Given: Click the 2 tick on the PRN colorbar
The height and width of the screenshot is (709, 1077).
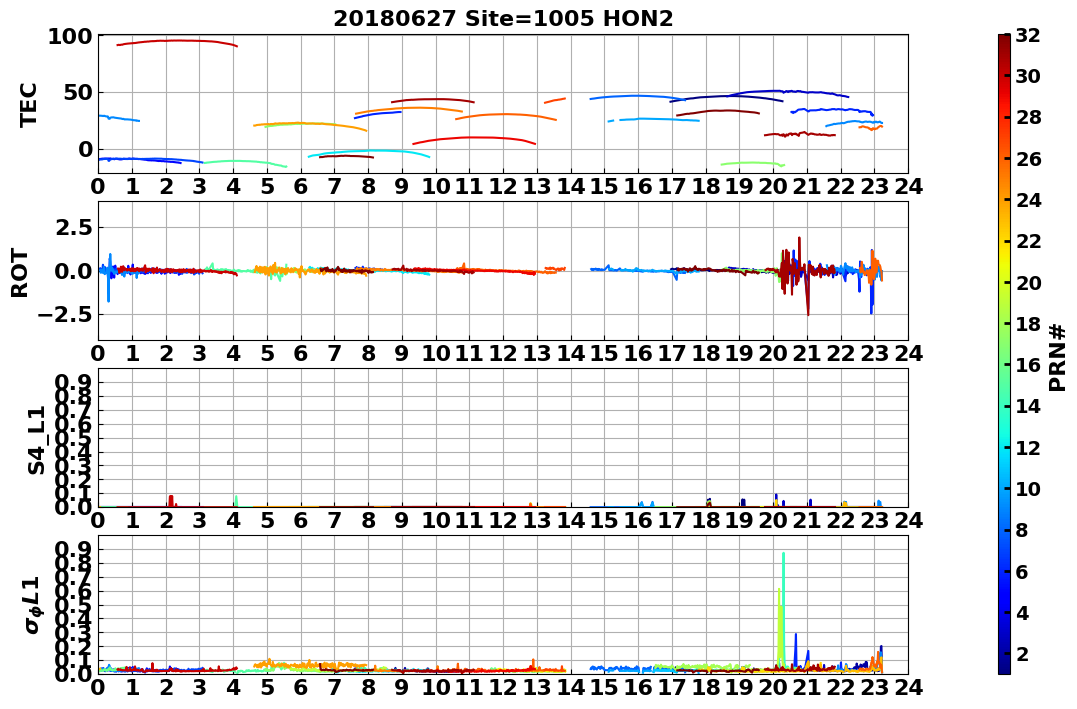Looking at the screenshot, I should [x=1022, y=653].
